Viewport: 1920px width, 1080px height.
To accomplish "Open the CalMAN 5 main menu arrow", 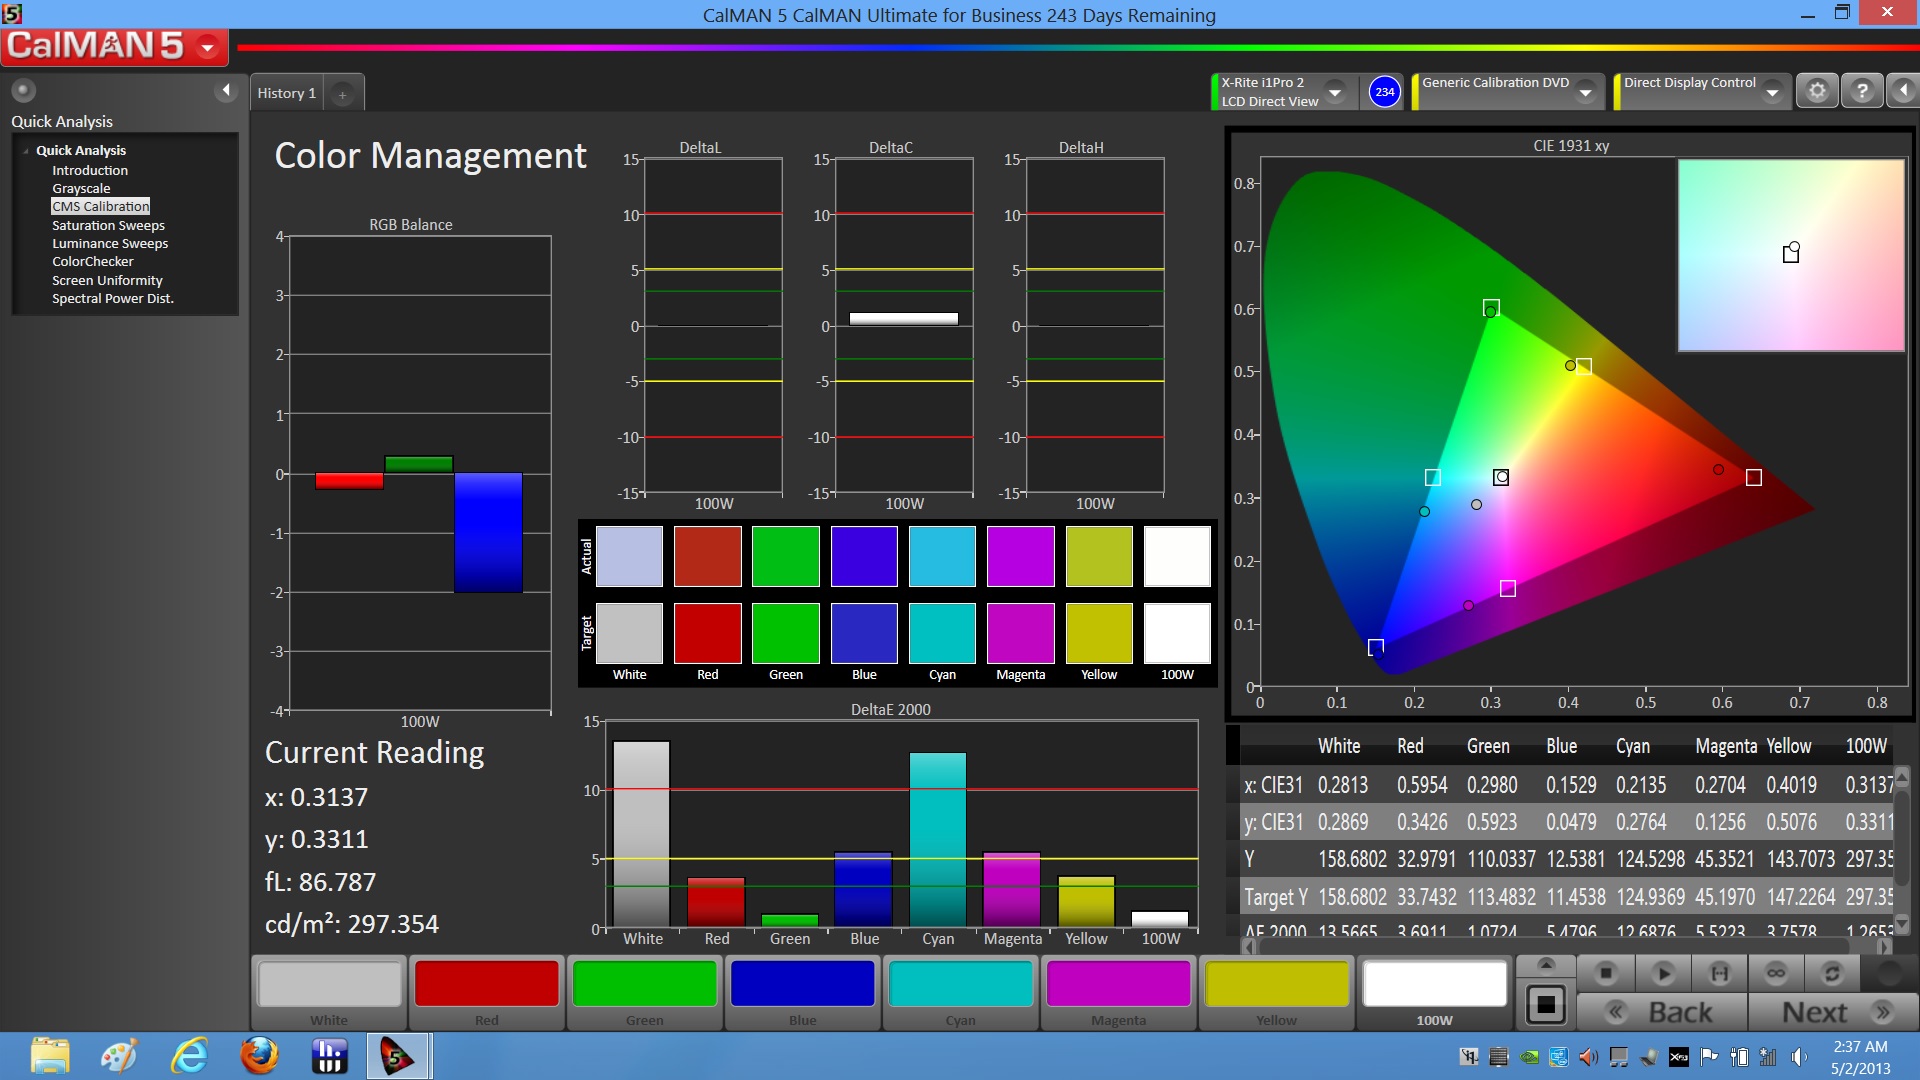I will click(x=208, y=46).
